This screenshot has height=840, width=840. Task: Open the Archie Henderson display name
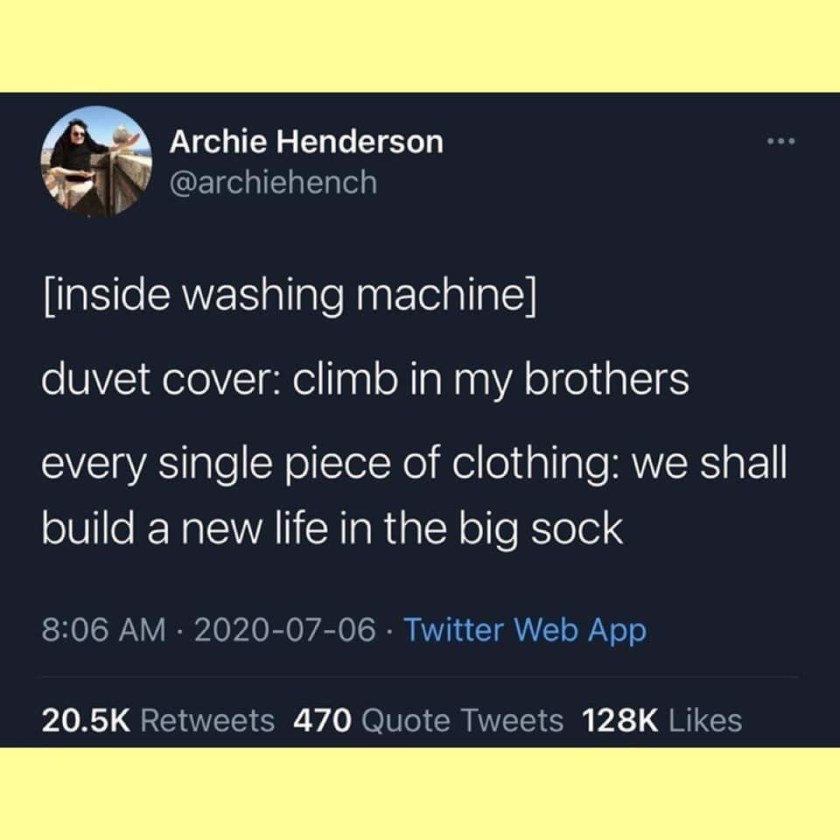click(306, 142)
